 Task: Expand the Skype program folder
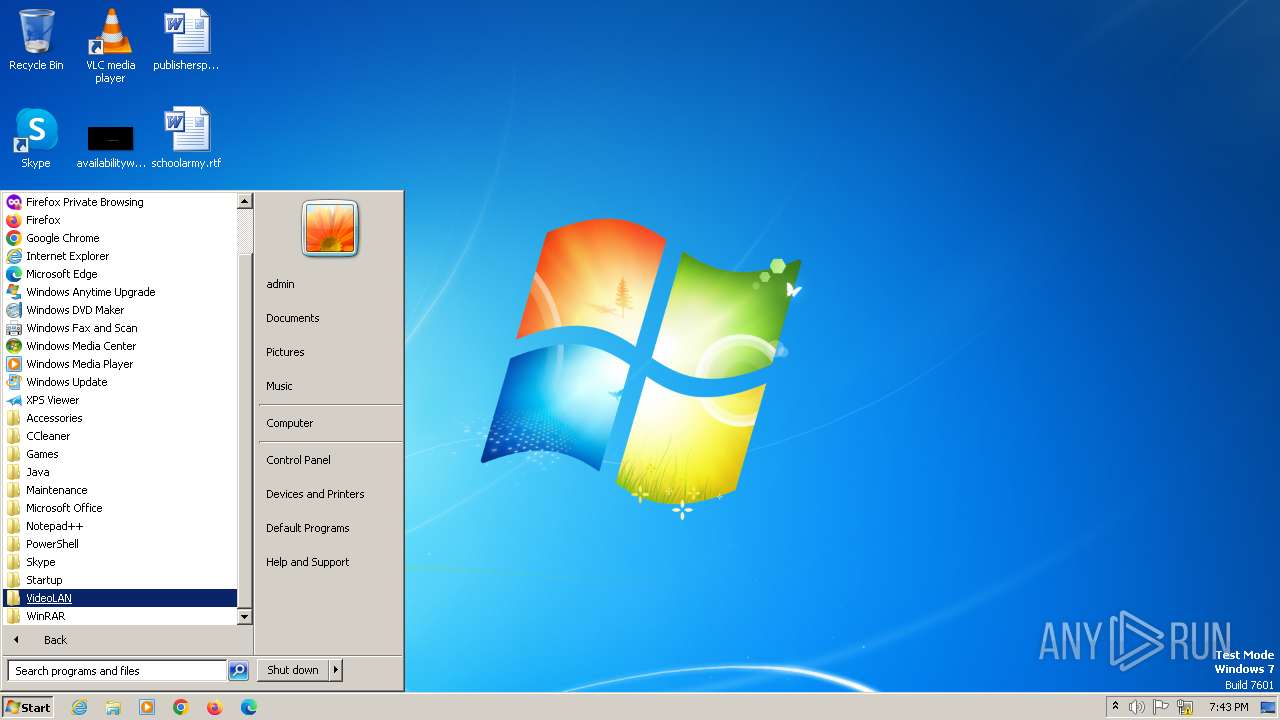[120, 562]
